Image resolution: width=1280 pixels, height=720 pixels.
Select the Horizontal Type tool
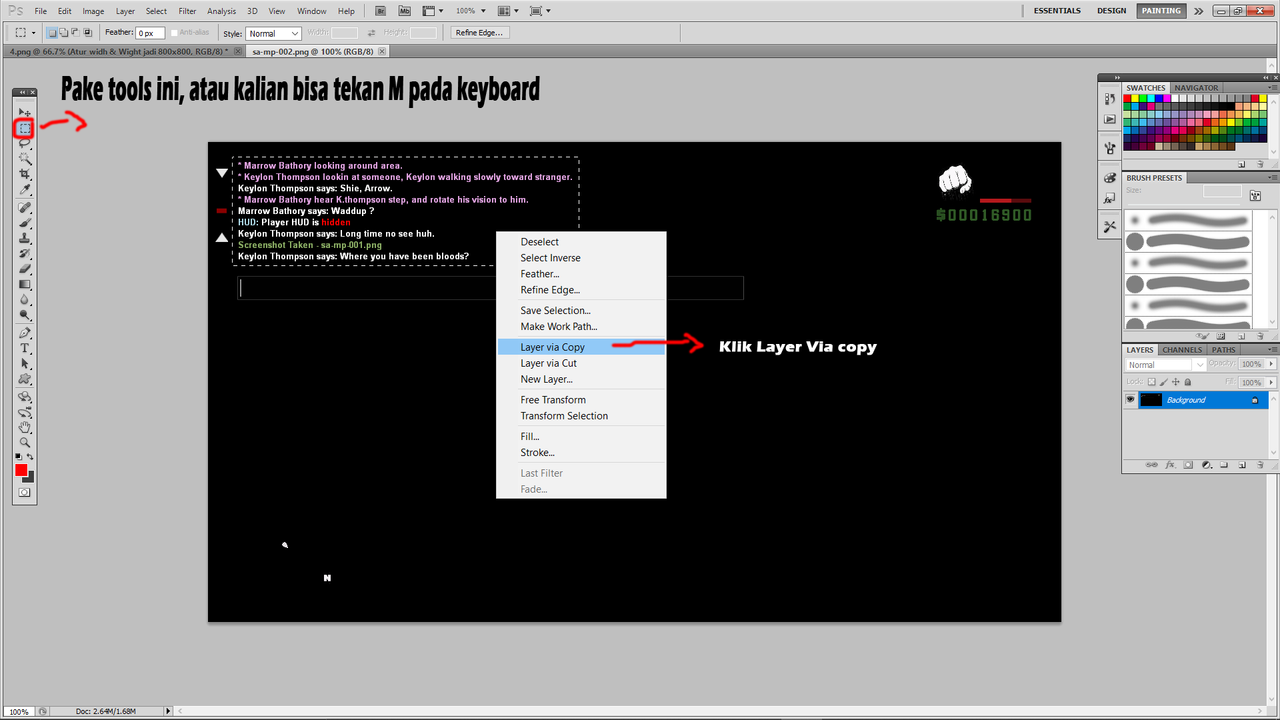[x=24, y=348]
